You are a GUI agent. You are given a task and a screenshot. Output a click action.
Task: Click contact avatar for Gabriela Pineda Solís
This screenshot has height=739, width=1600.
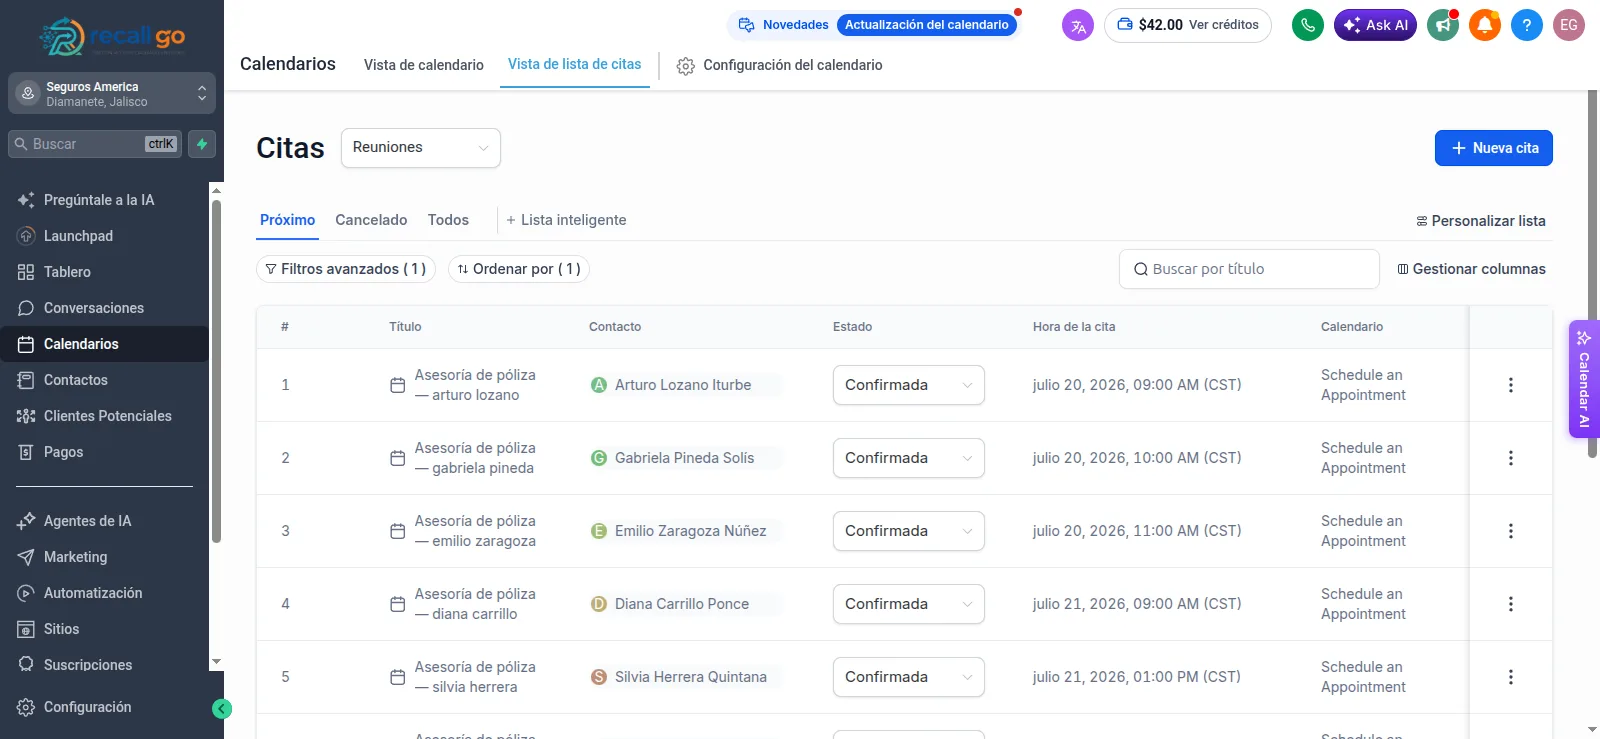point(599,458)
